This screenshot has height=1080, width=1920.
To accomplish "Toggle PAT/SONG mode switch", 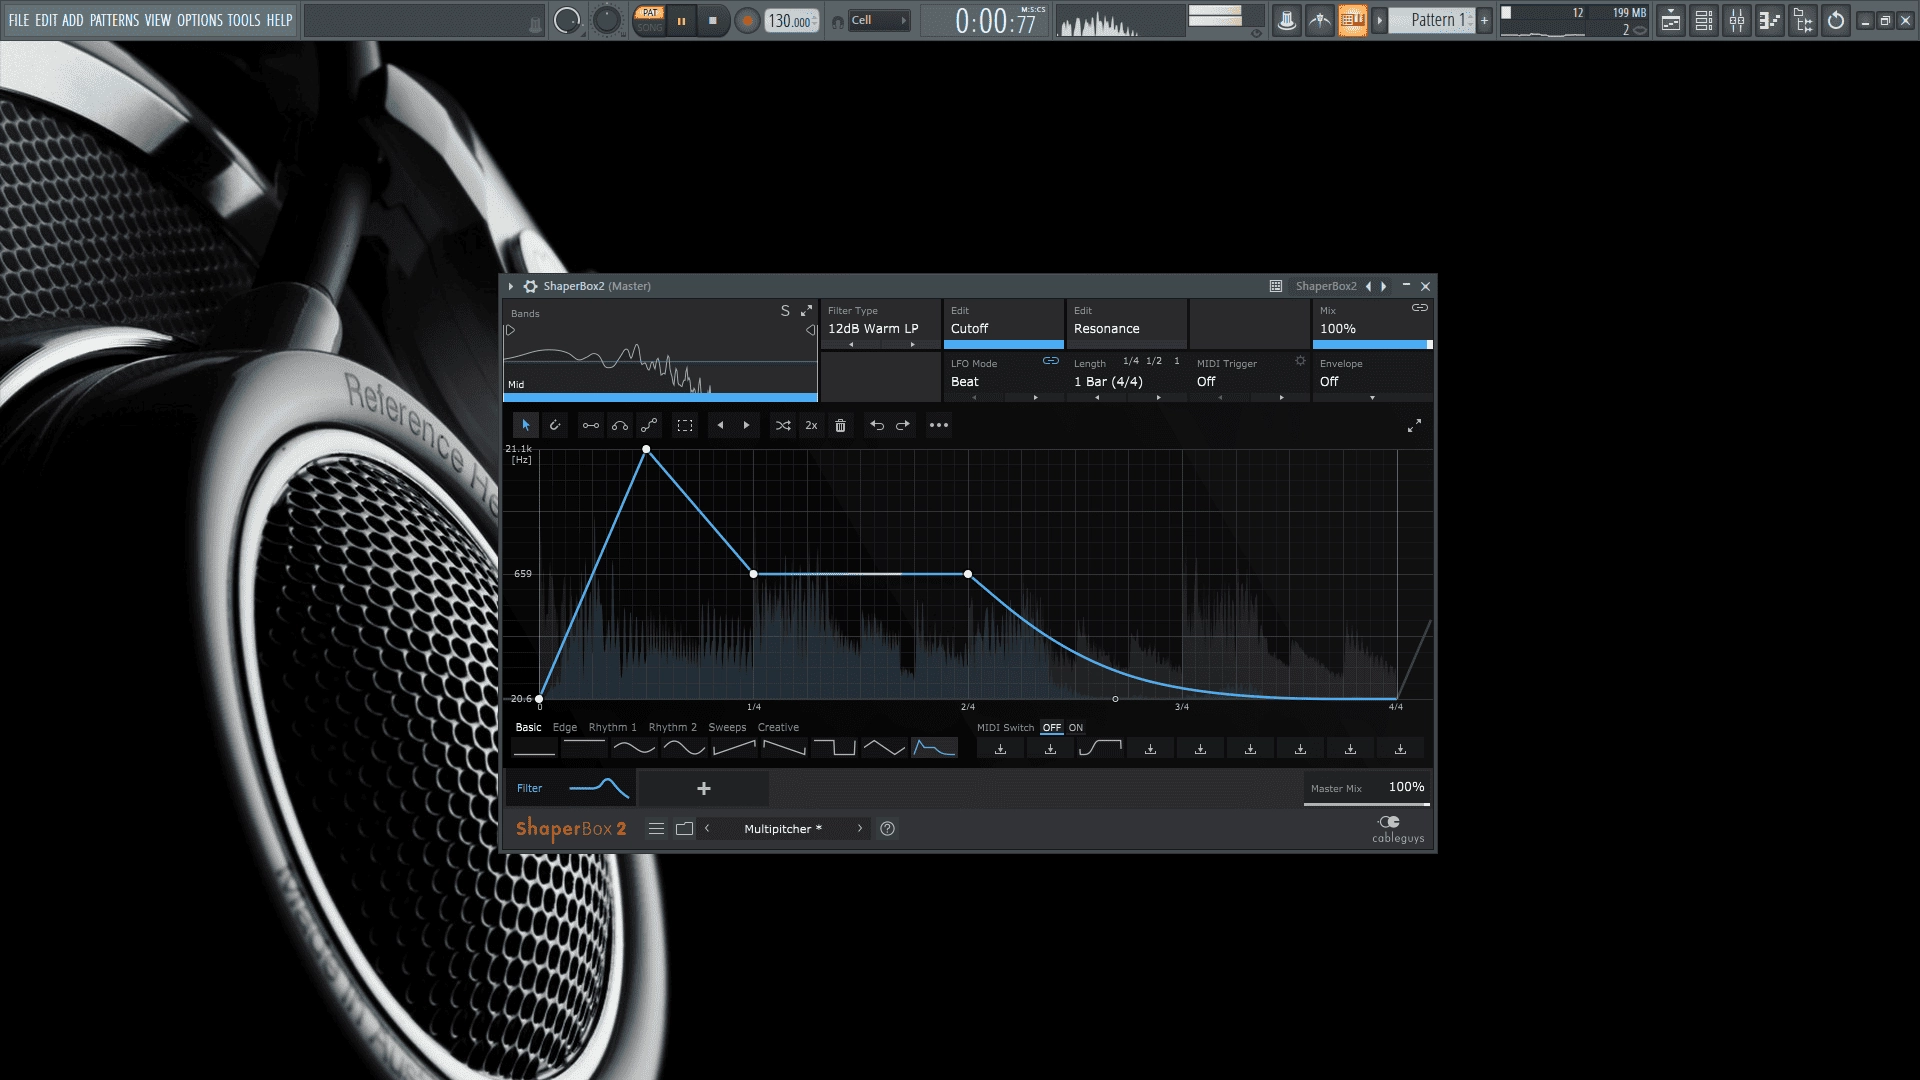I will point(650,20).
